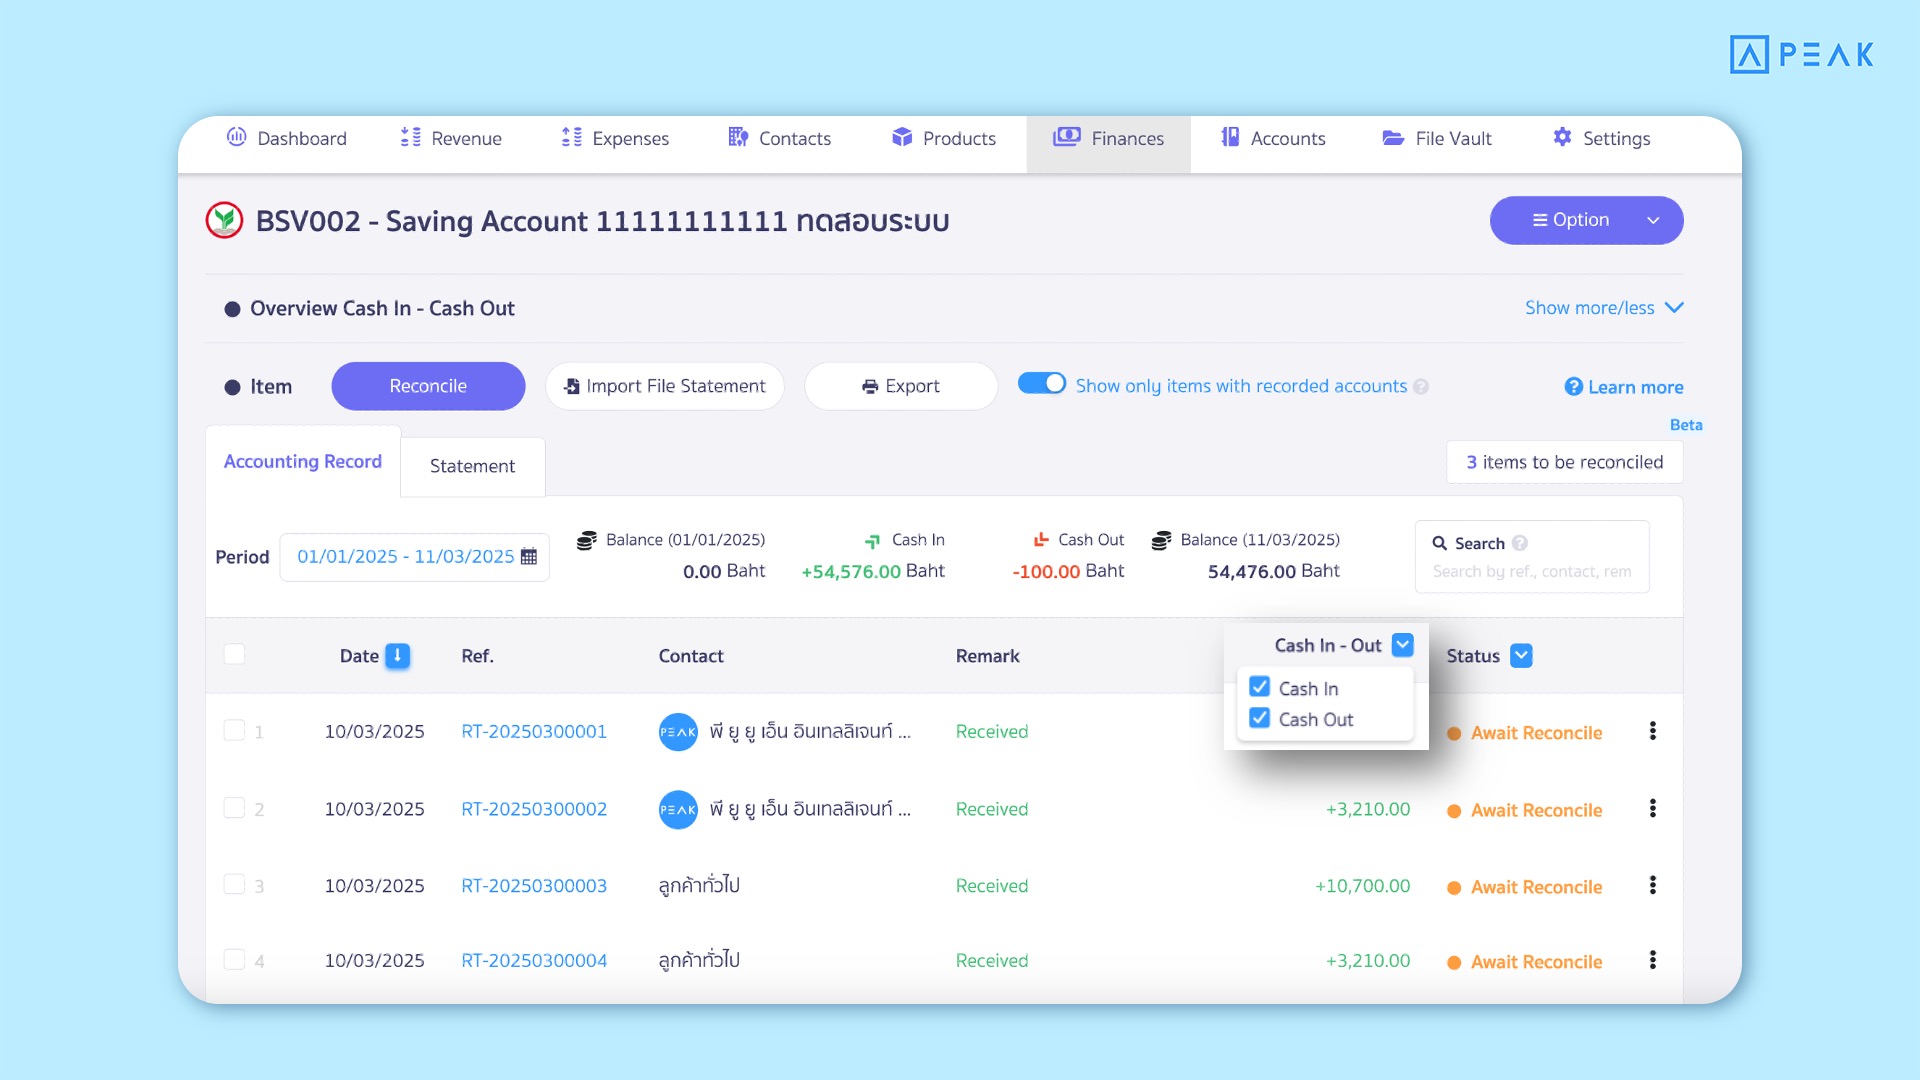Viewport: 1920px width, 1080px height.
Task: Open the Status filter dropdown
Action: pos(1521,656)
